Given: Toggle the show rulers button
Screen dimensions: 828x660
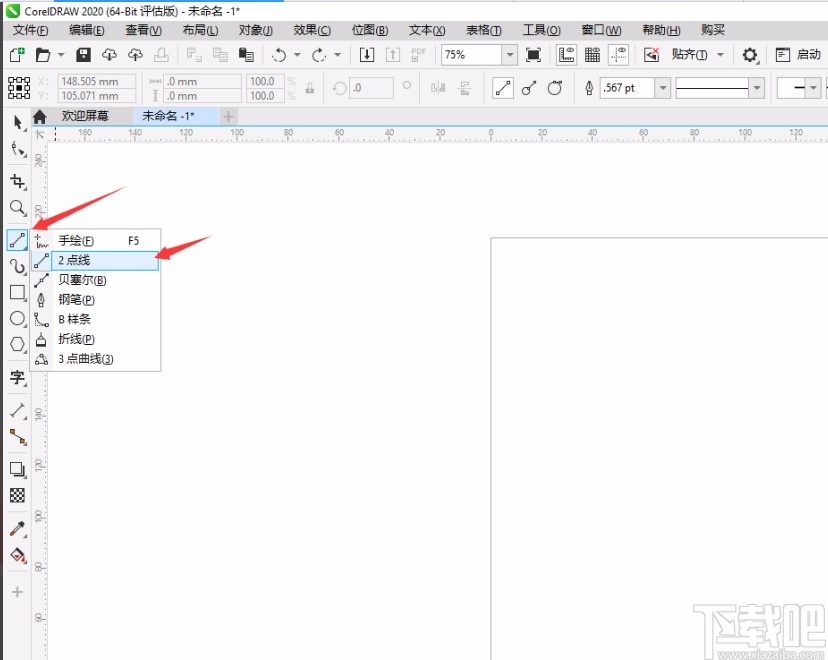Looking at the screenshot, I should [x=566, y=55].
